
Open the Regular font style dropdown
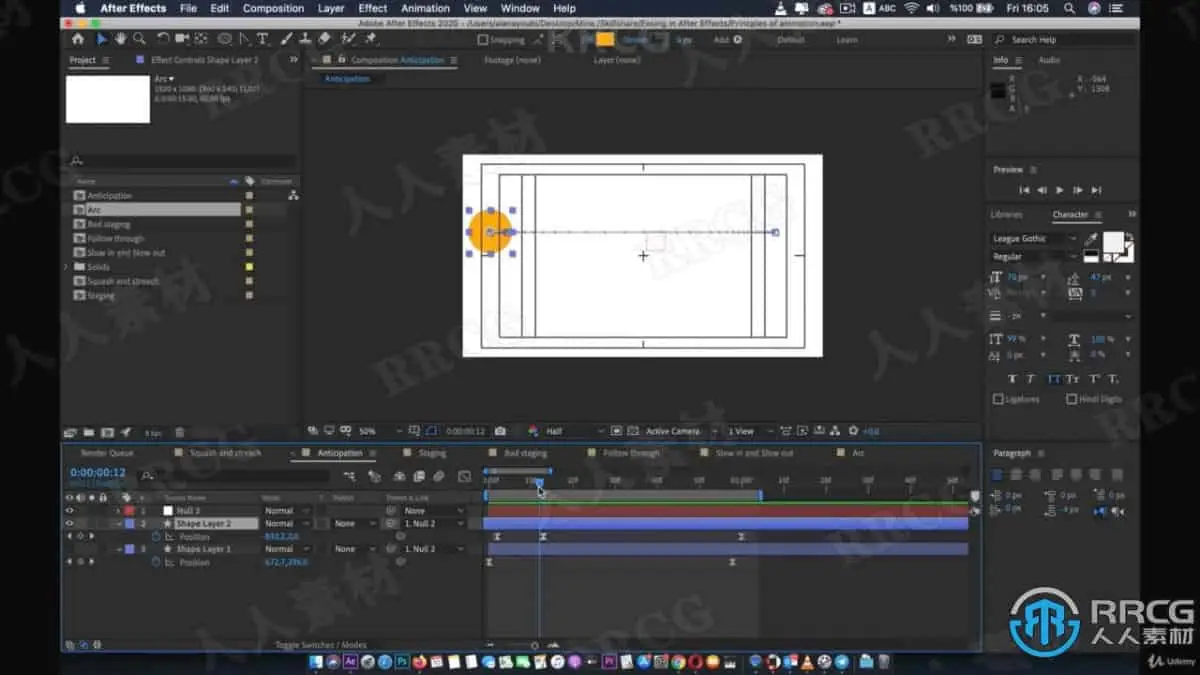[x=1034, y=257]
